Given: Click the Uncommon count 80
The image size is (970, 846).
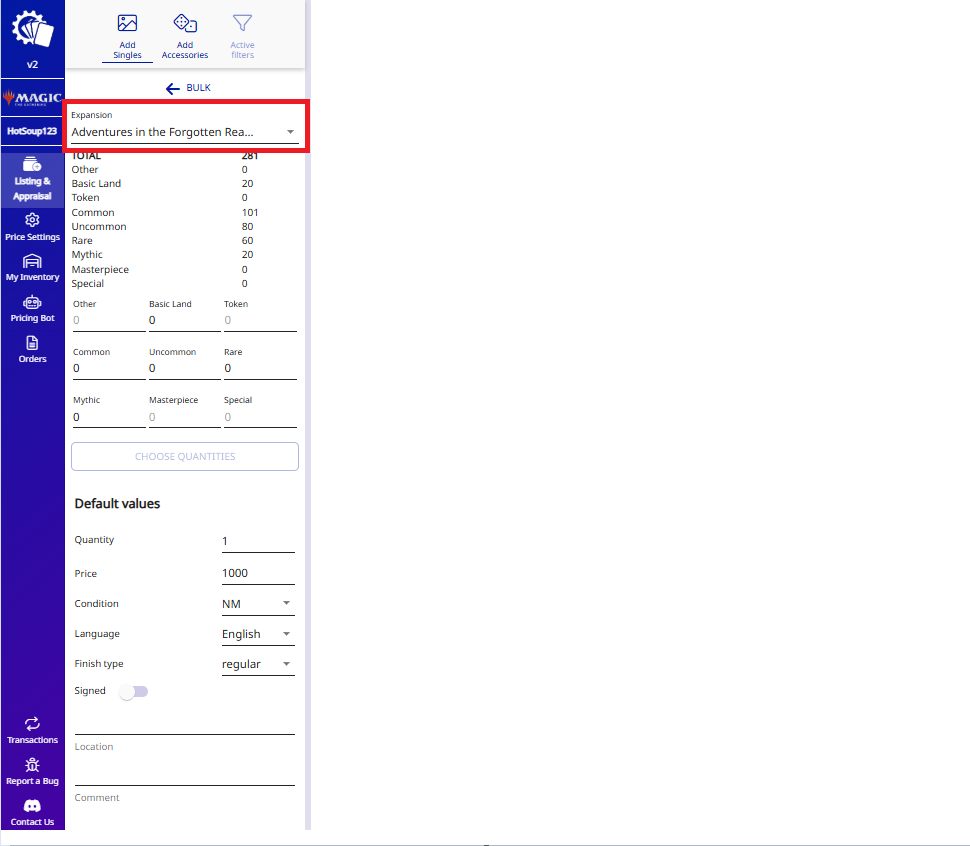Looking at the screenshot, I should 247,226.
